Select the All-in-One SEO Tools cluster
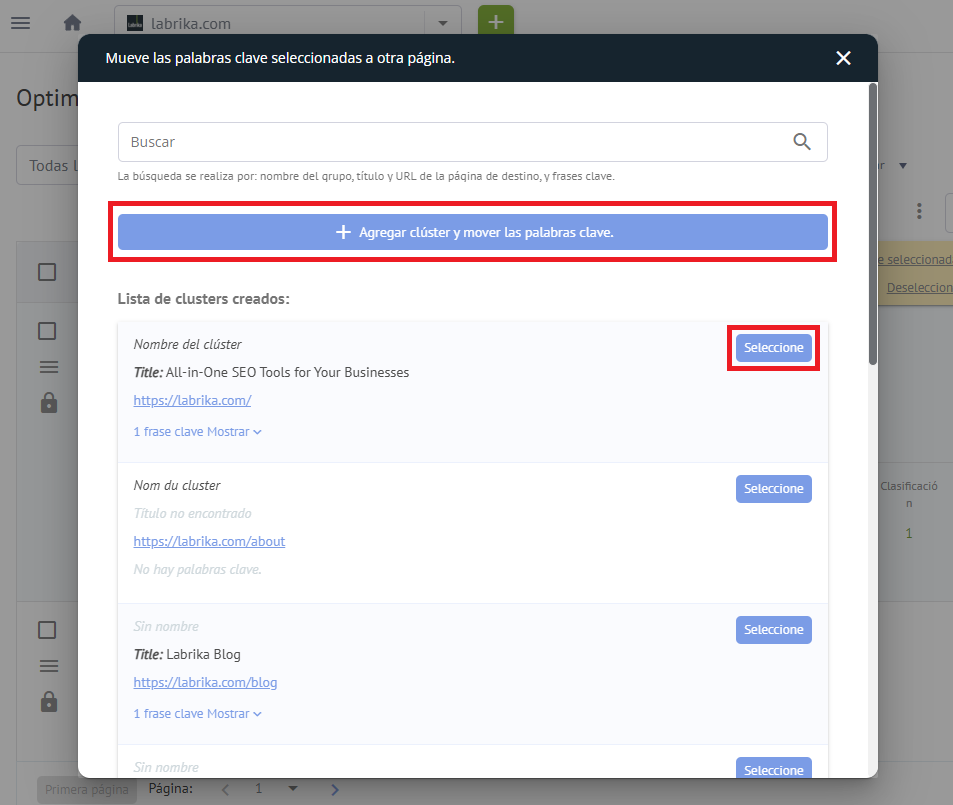 click(773, 348)
